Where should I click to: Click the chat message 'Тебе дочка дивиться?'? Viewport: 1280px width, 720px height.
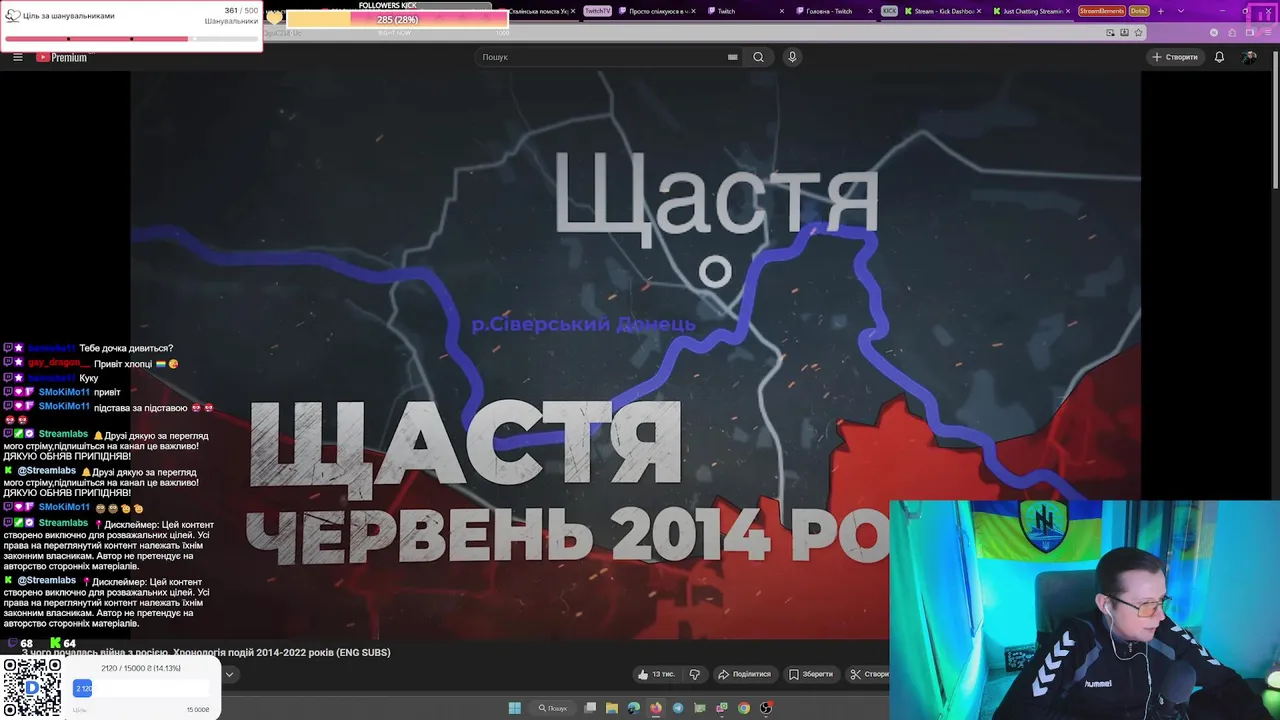point(126,348)
